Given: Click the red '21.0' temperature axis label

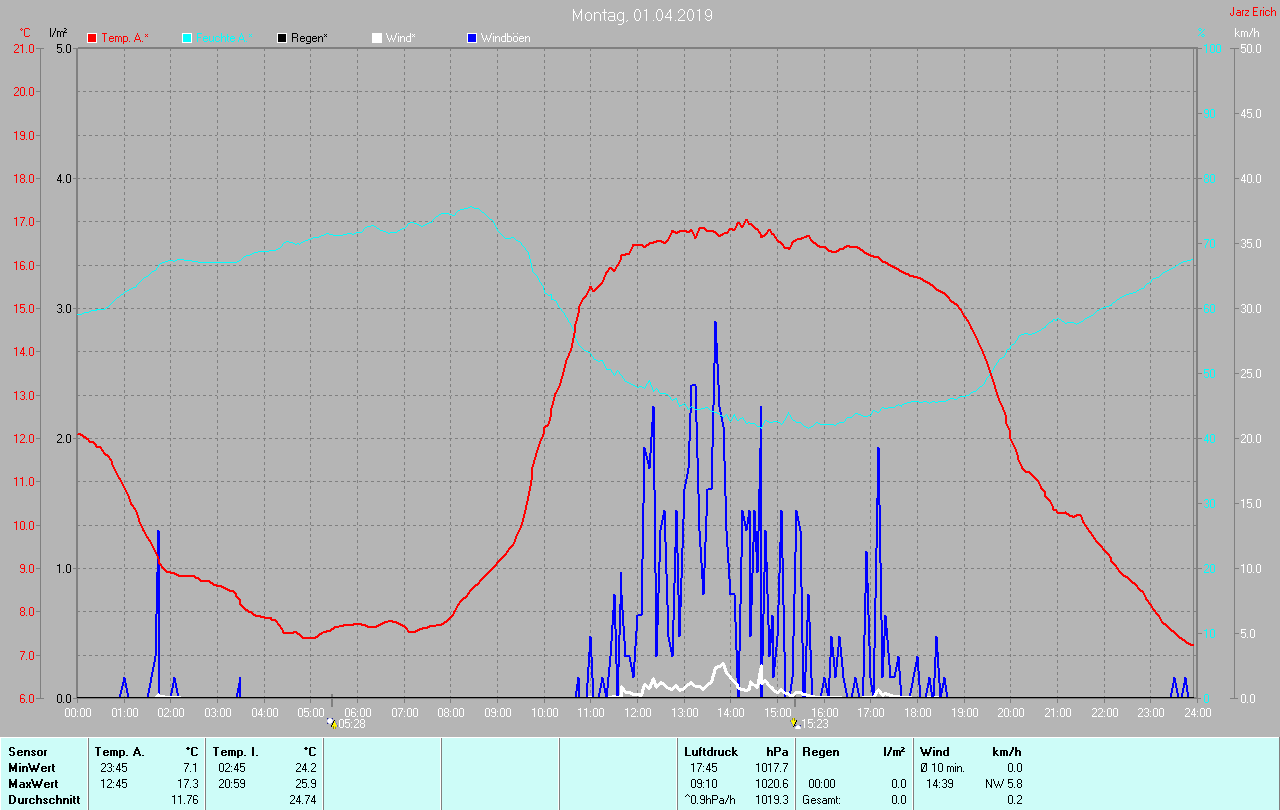Looking at the screenshot, I should 22,48.
